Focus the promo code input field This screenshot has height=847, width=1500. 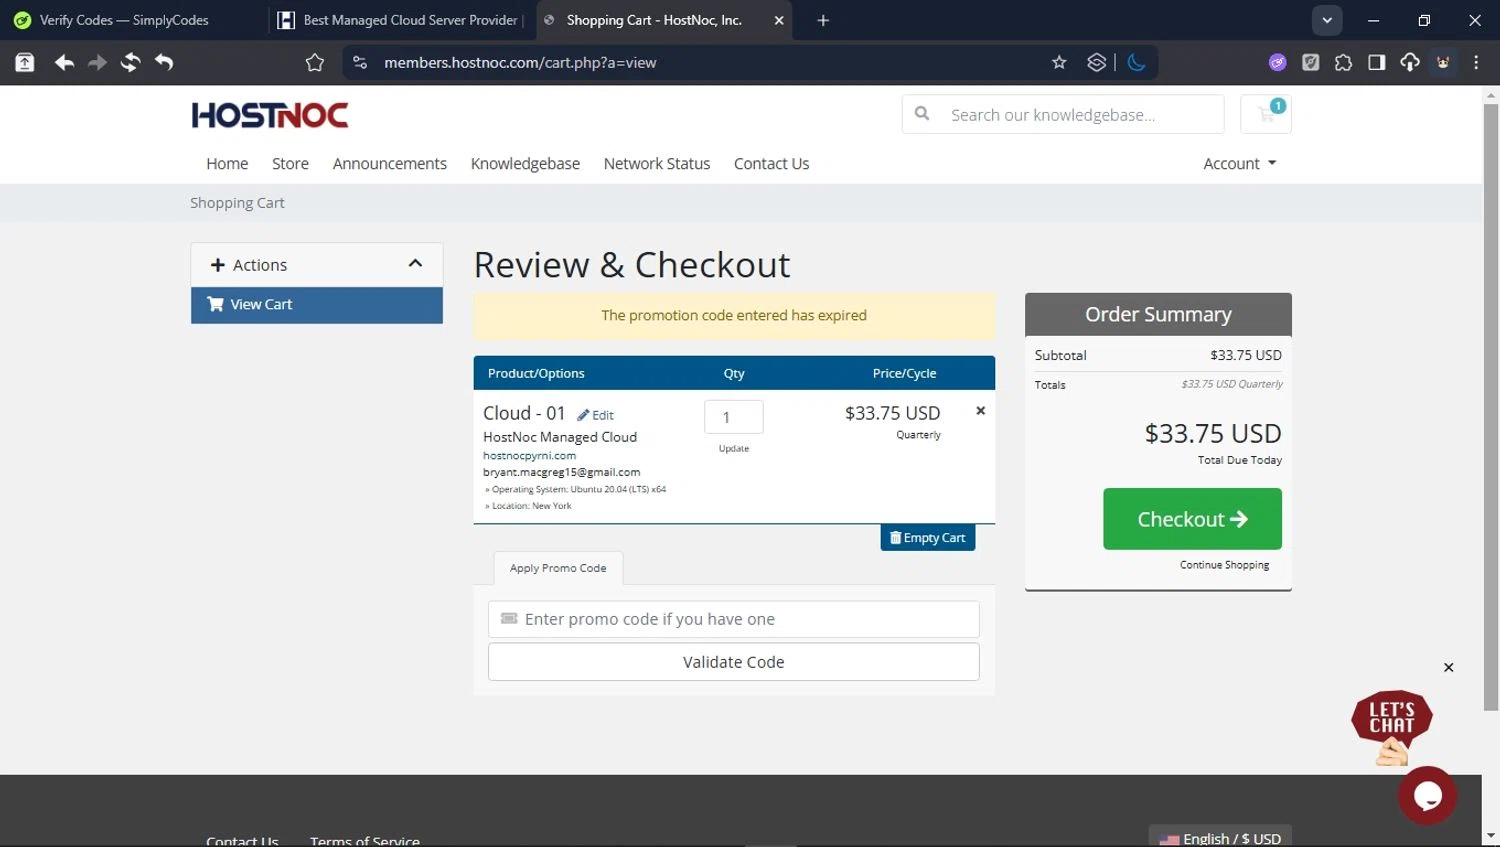click(x=733, y=619)
